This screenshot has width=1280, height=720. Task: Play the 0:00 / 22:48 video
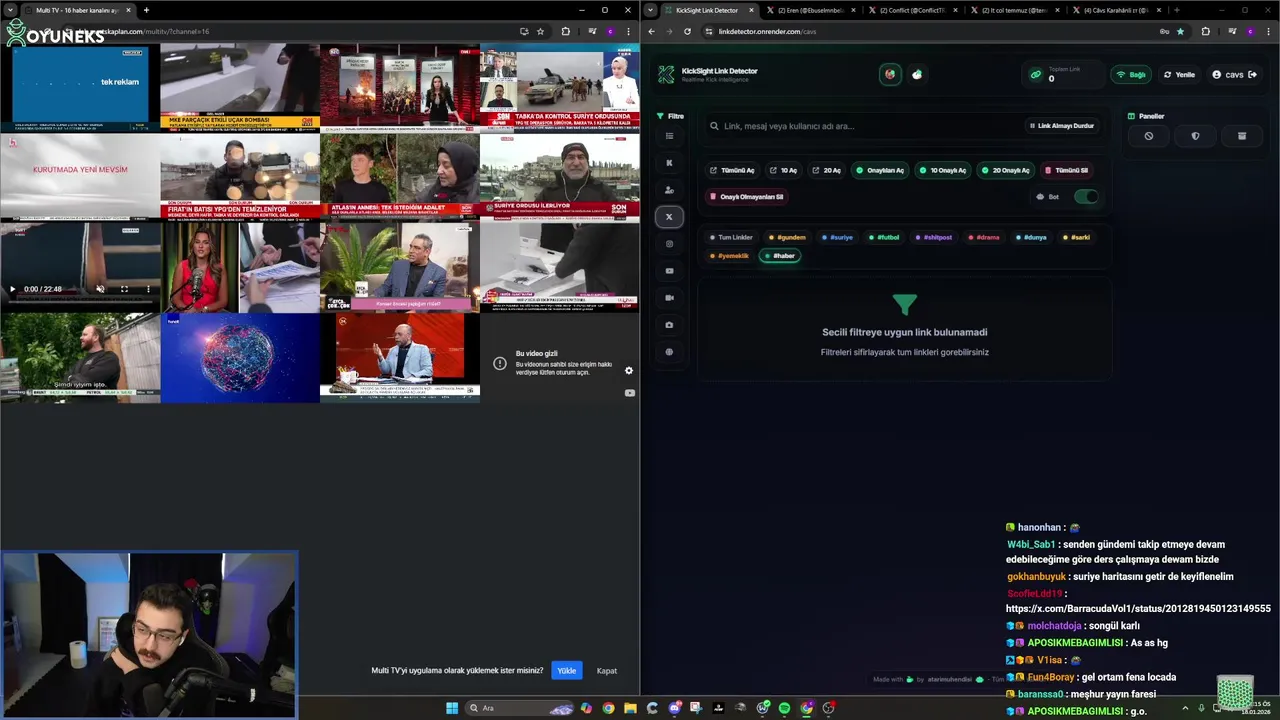coord(13,289)
